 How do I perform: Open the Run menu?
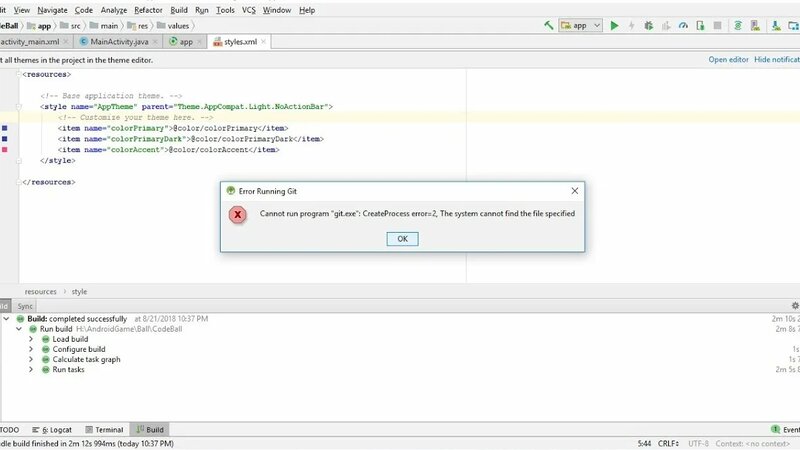coord(202,10)
